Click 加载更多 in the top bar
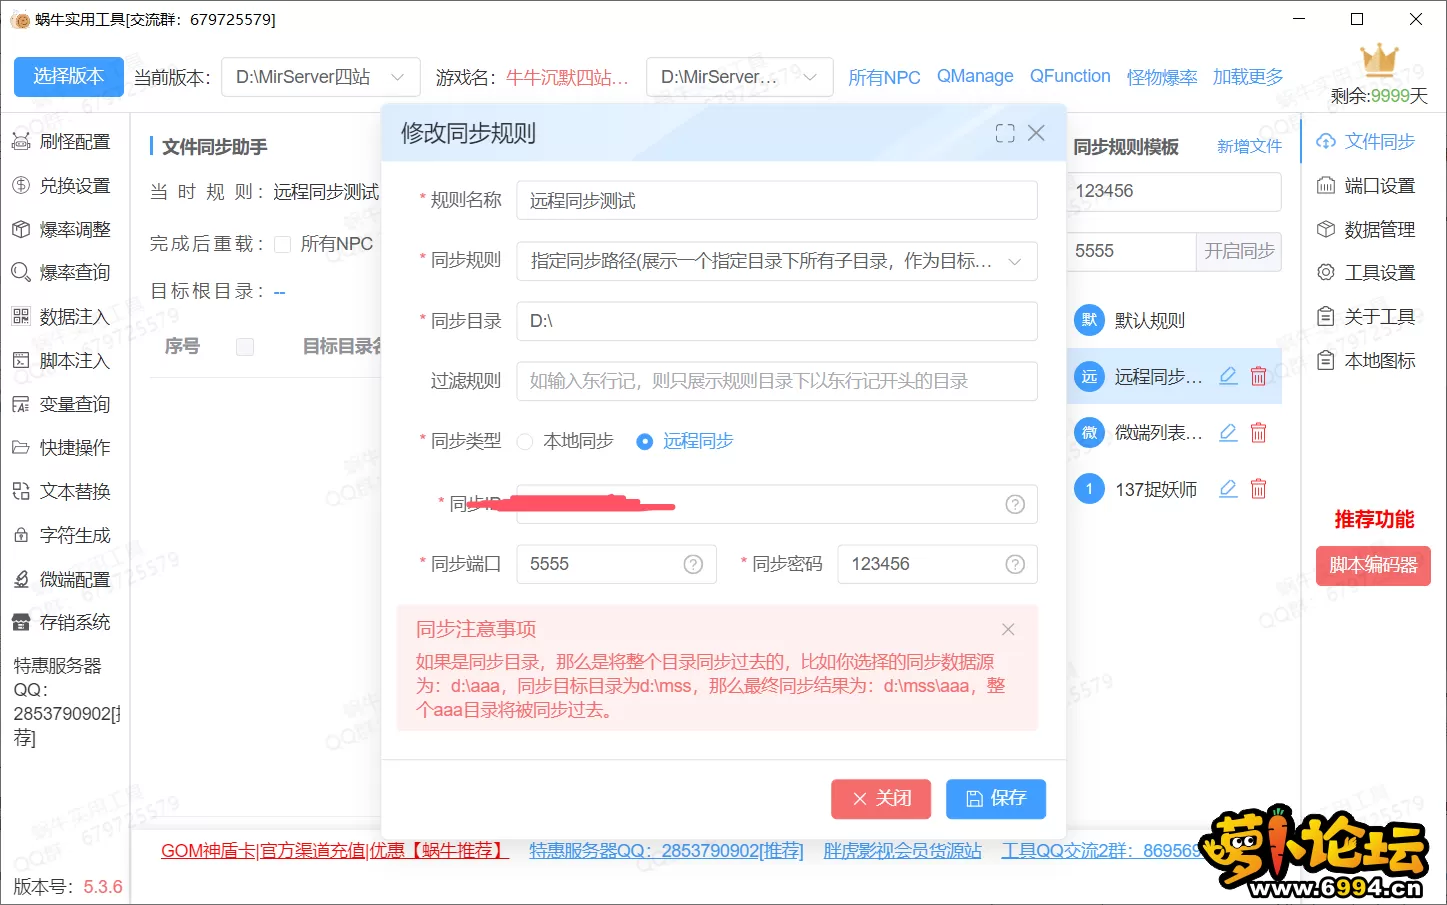The image size is (1447, 905). pos(1248,76)
